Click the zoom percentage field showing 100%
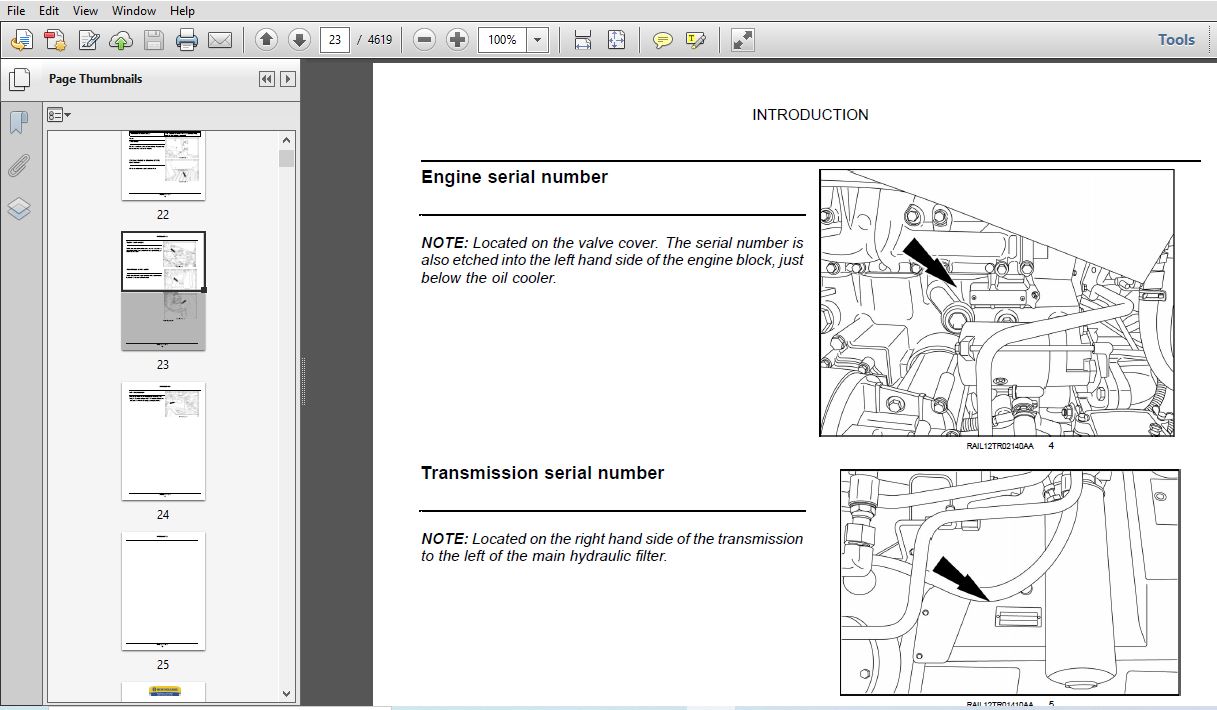This screenshot has height=710, width=1217. [502, 40]
